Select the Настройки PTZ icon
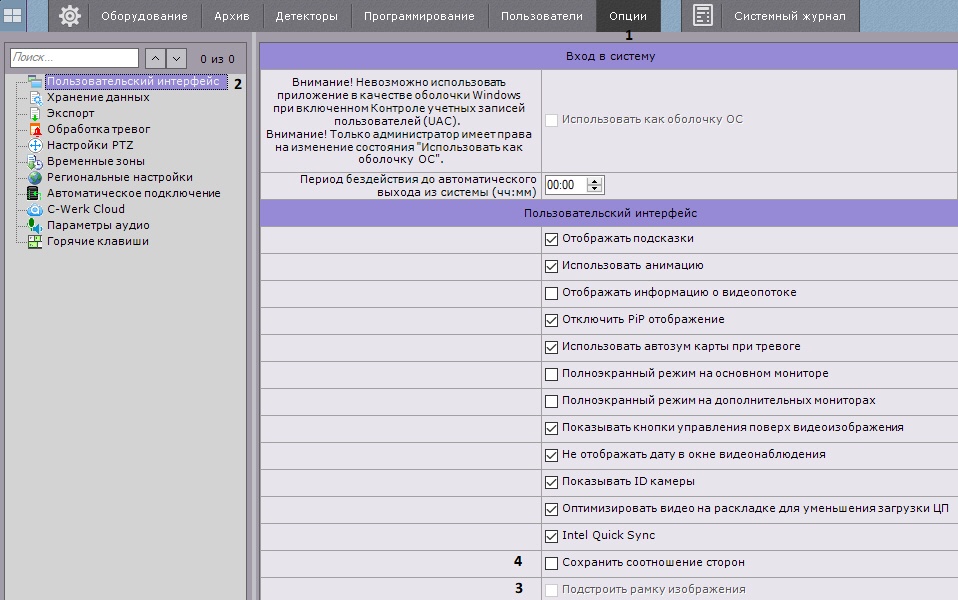This screenshot has width=958, height=600. click(35, 146)
